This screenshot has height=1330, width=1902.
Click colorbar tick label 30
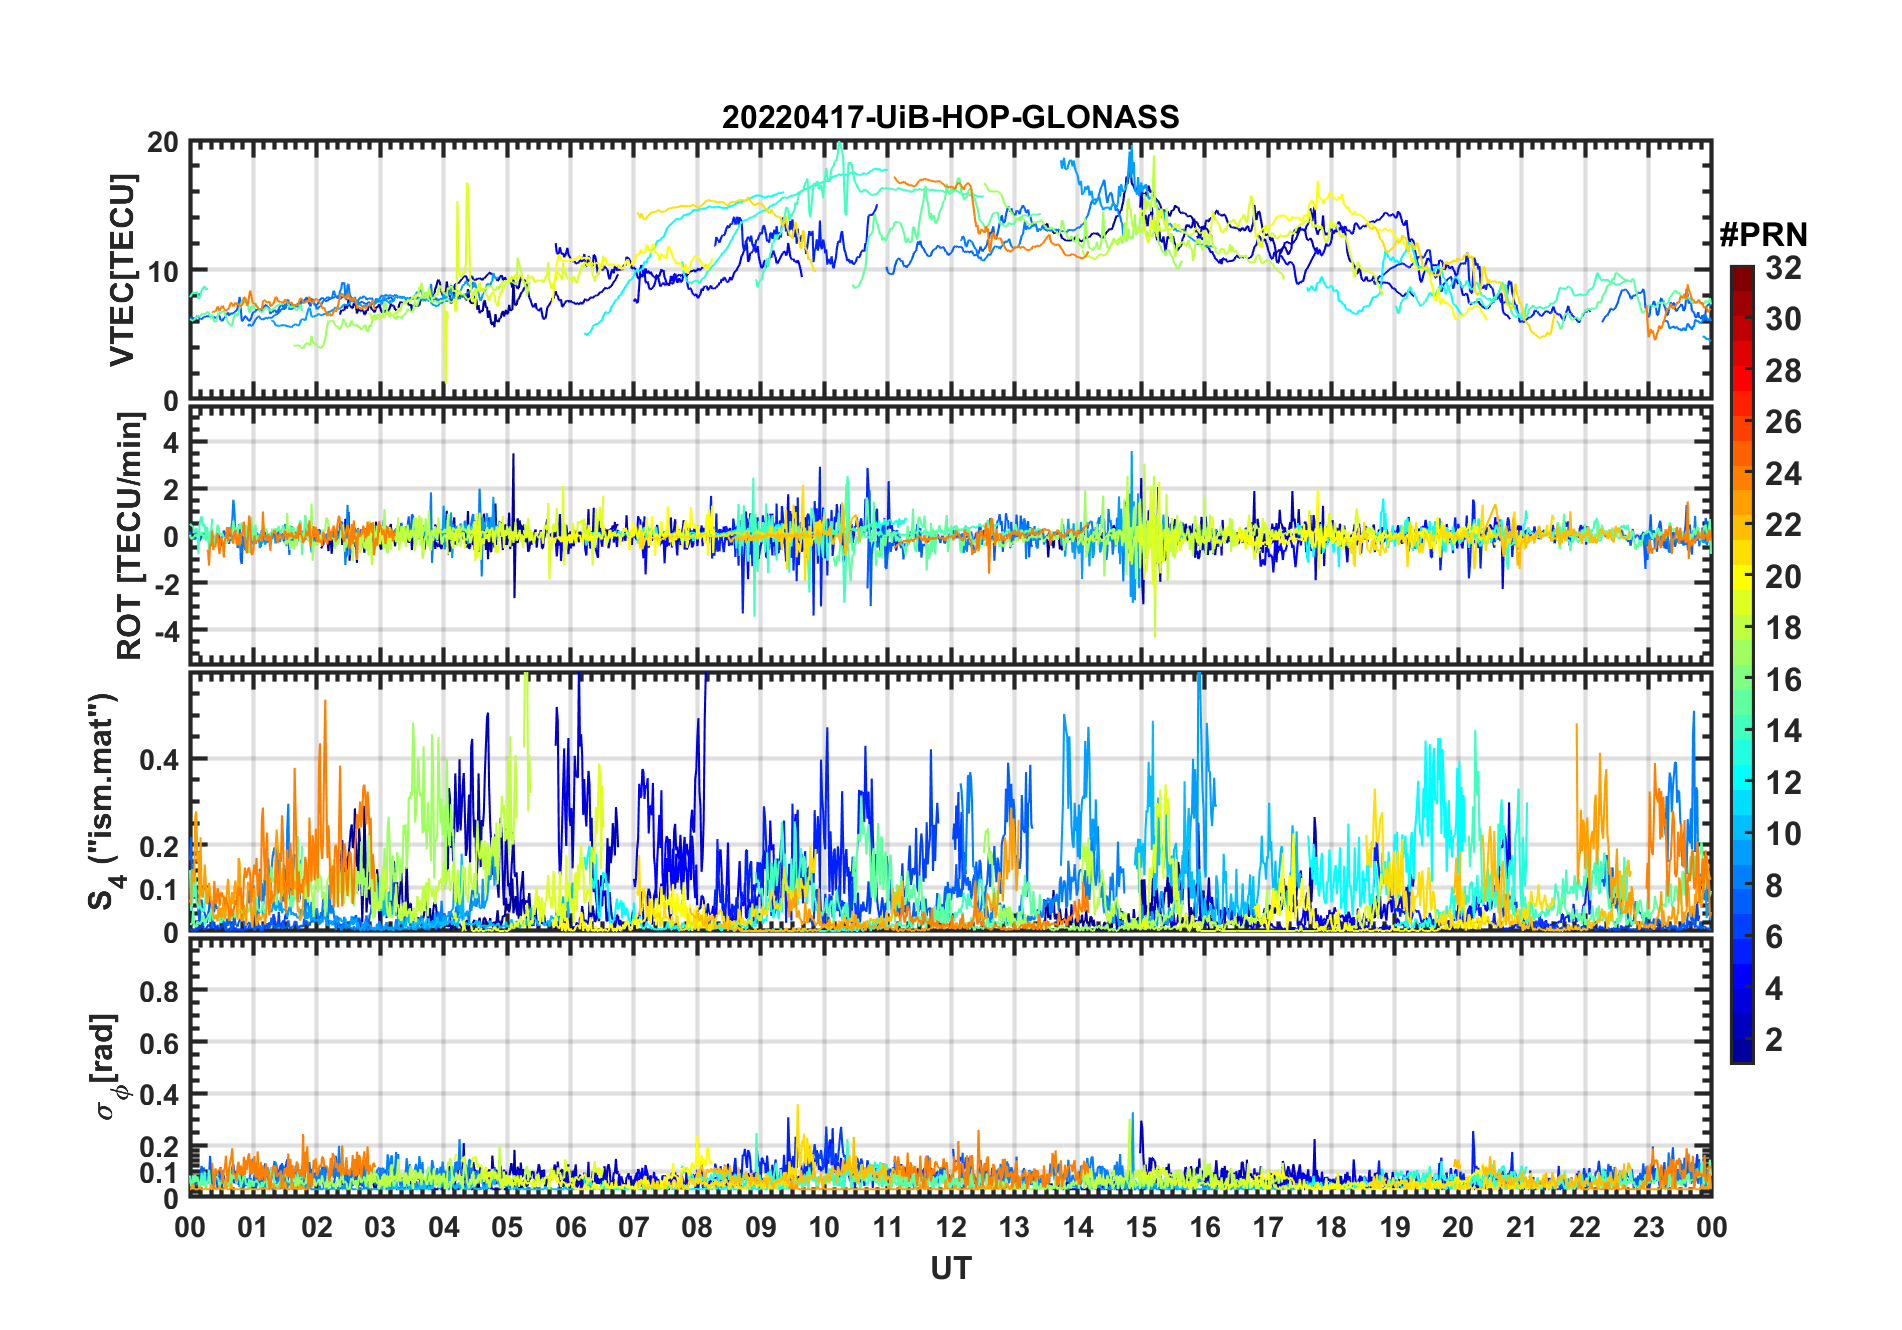(x=1783, y=319)
